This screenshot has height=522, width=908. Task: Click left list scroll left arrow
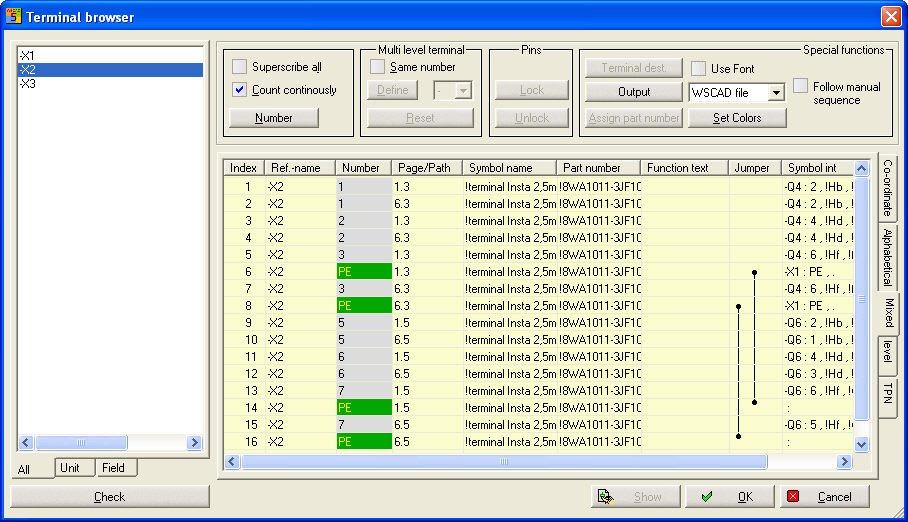[25, 443]
